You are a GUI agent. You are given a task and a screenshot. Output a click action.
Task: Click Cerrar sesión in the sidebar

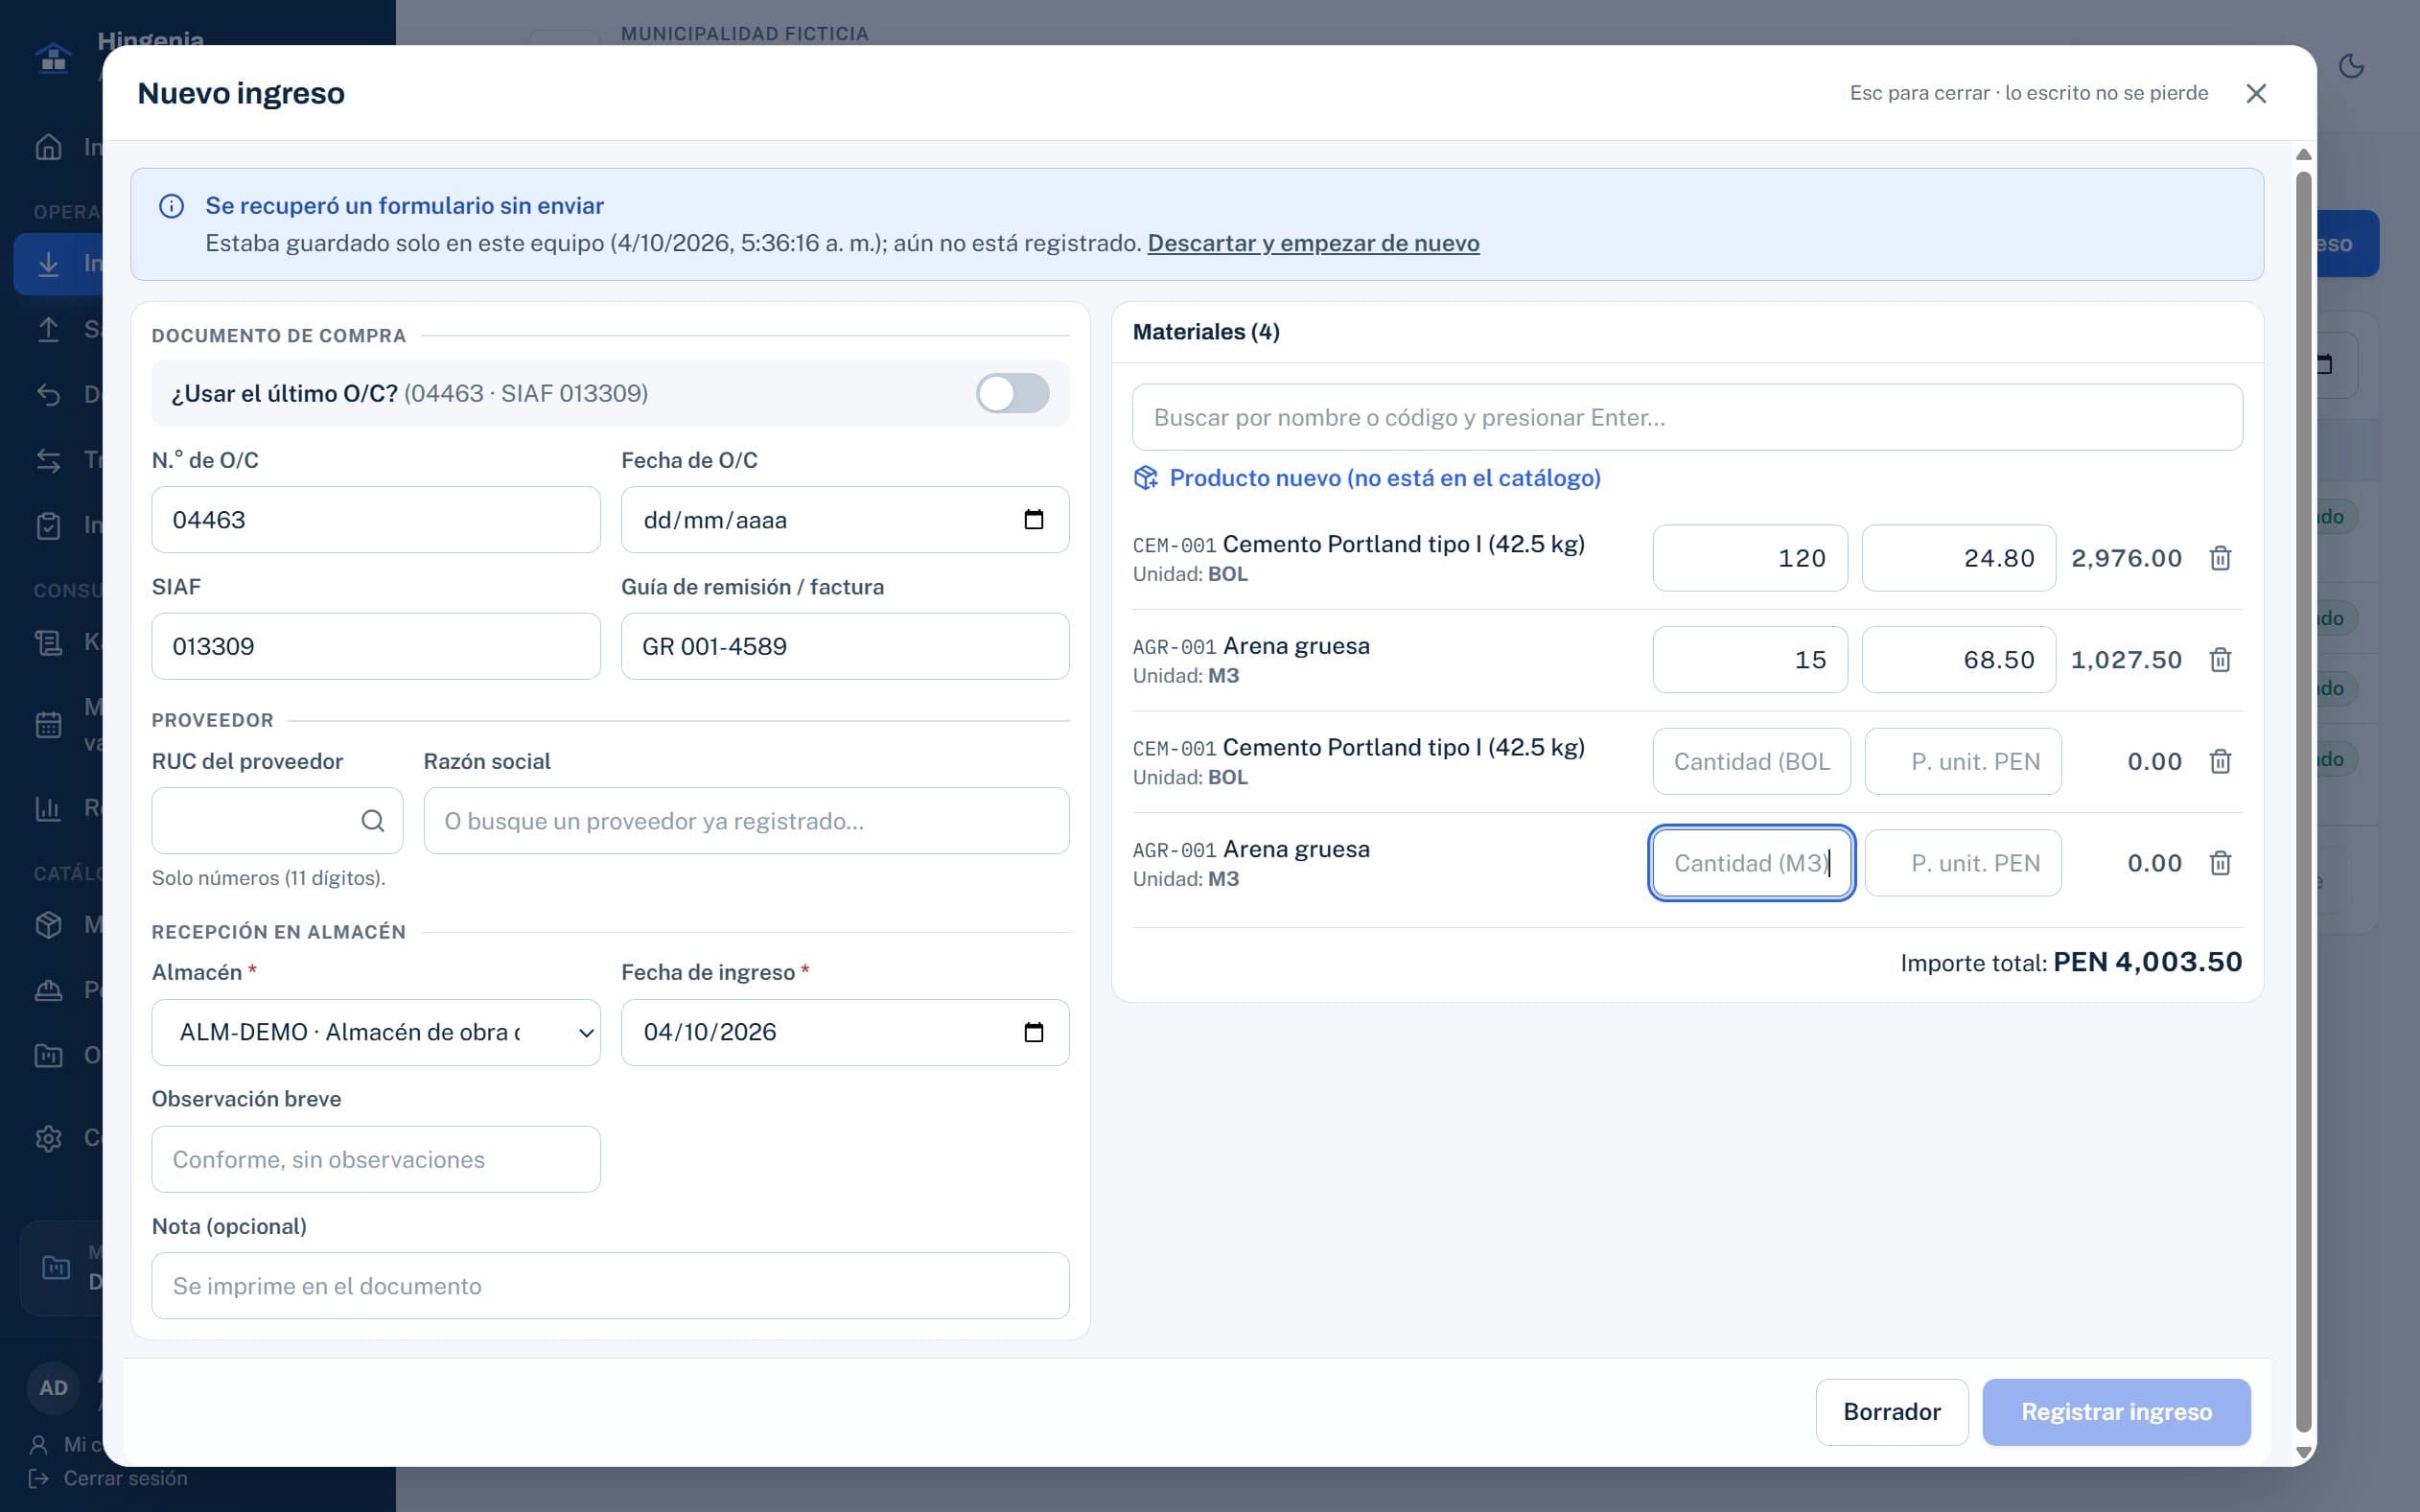125,1478
